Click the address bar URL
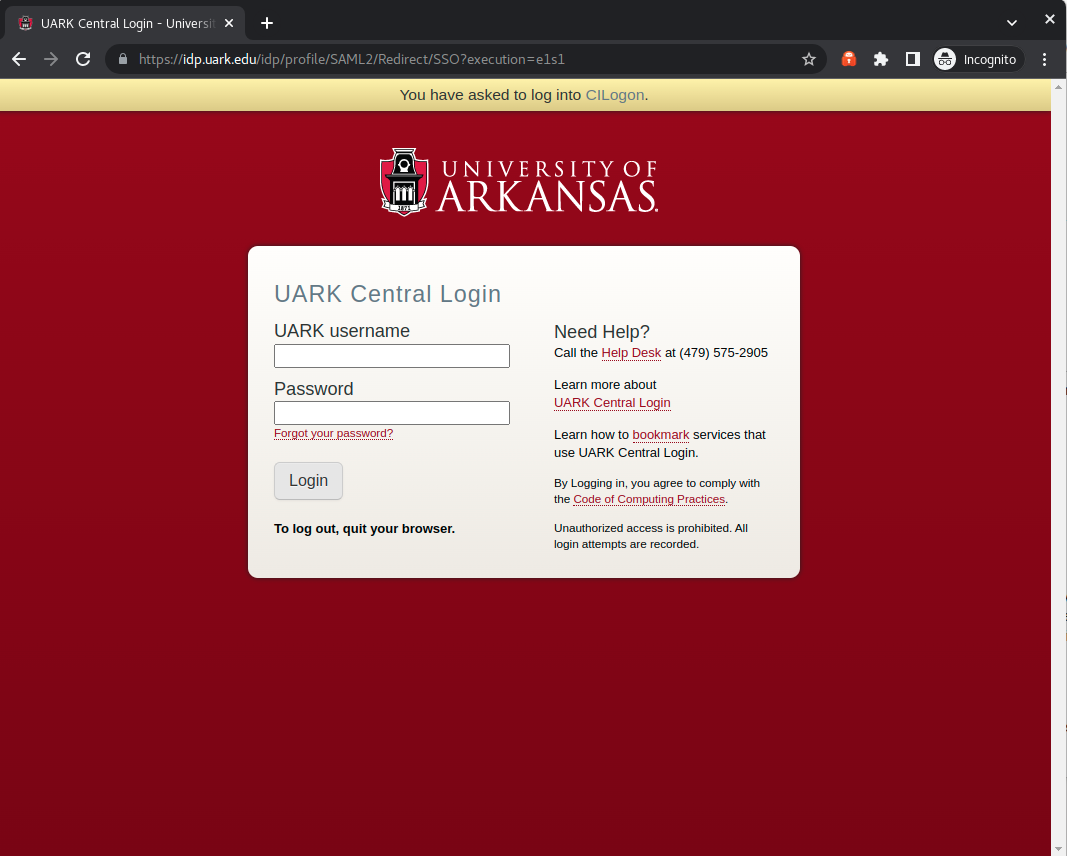The width and height of the screenshot is (1067, 856). 352,59
